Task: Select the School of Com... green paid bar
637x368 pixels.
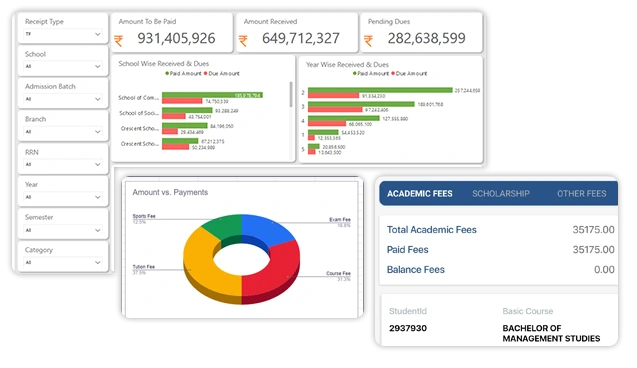Action: 212,95
